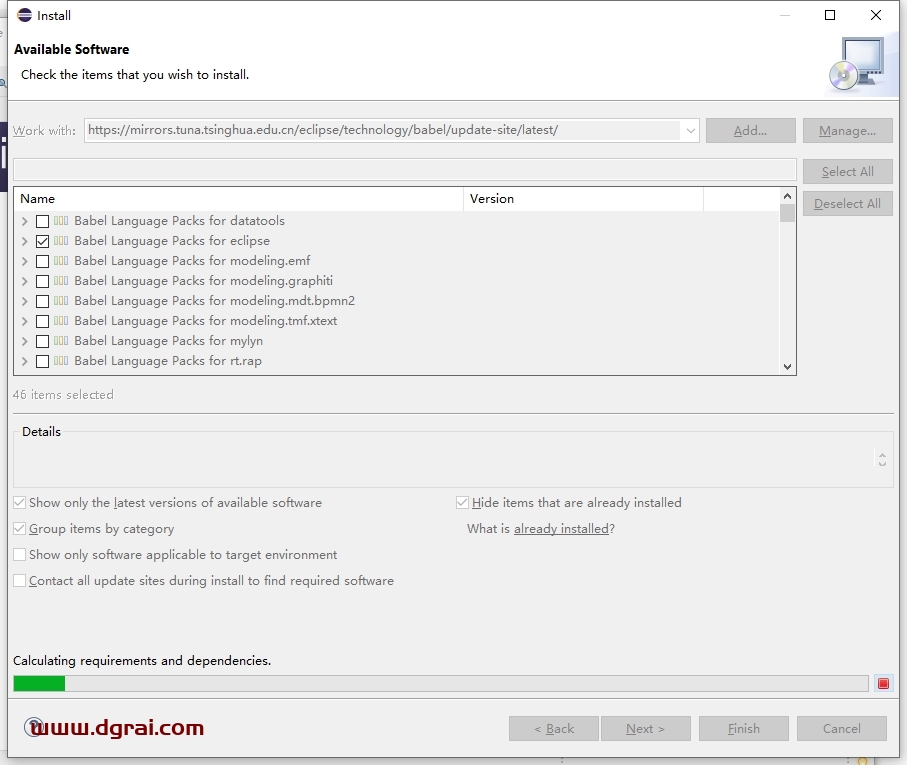The image size is (907, 765).
Task: Click the category icon for modeling.mdt.bpmn2 pack
Action: pyautogui.click(x=61, y=301)
